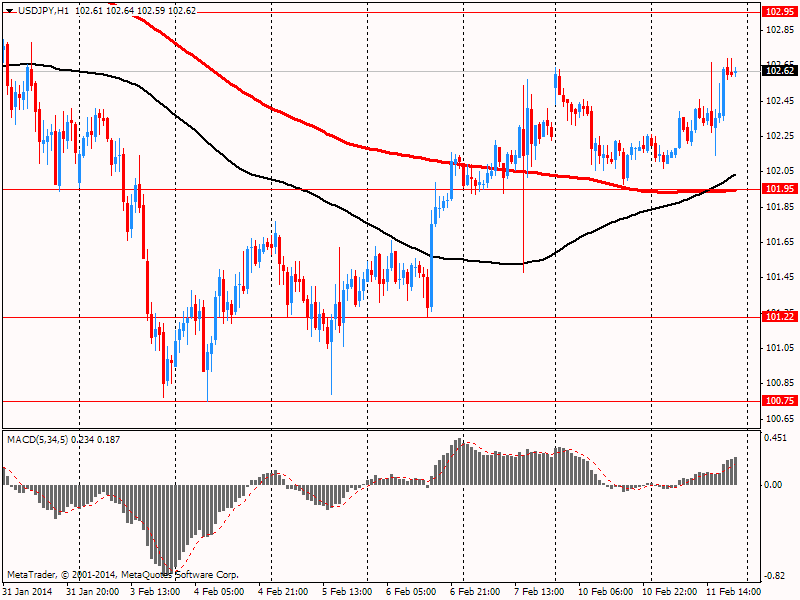Select the red 101.22 level price label

(780, 317)
